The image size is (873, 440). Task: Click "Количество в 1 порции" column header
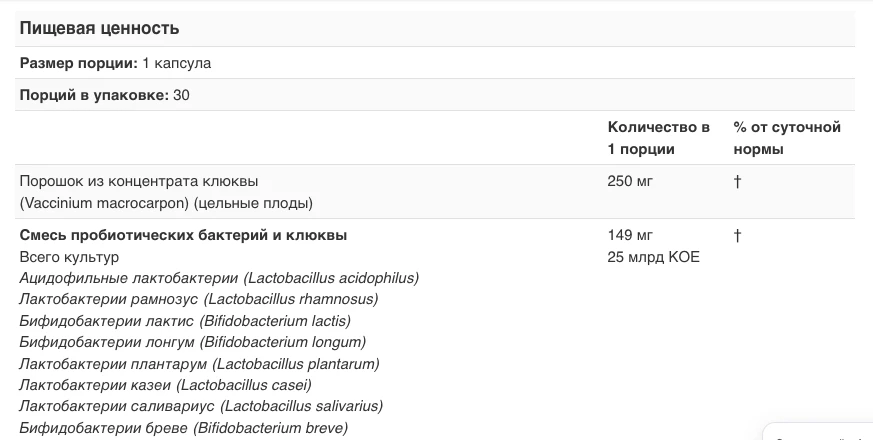[x=659, y=138]
